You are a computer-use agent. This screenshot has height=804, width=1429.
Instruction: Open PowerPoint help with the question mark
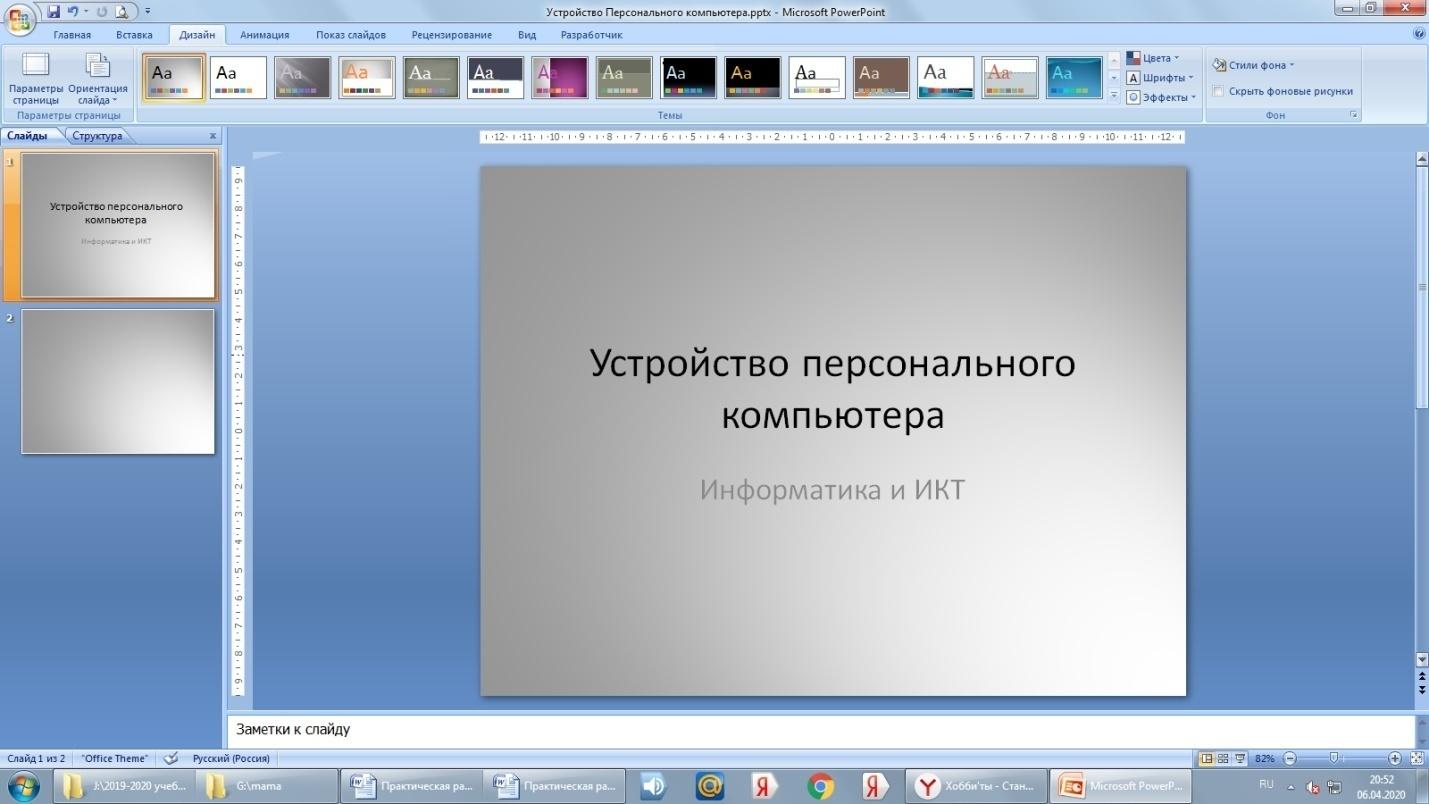(1419, 33)
